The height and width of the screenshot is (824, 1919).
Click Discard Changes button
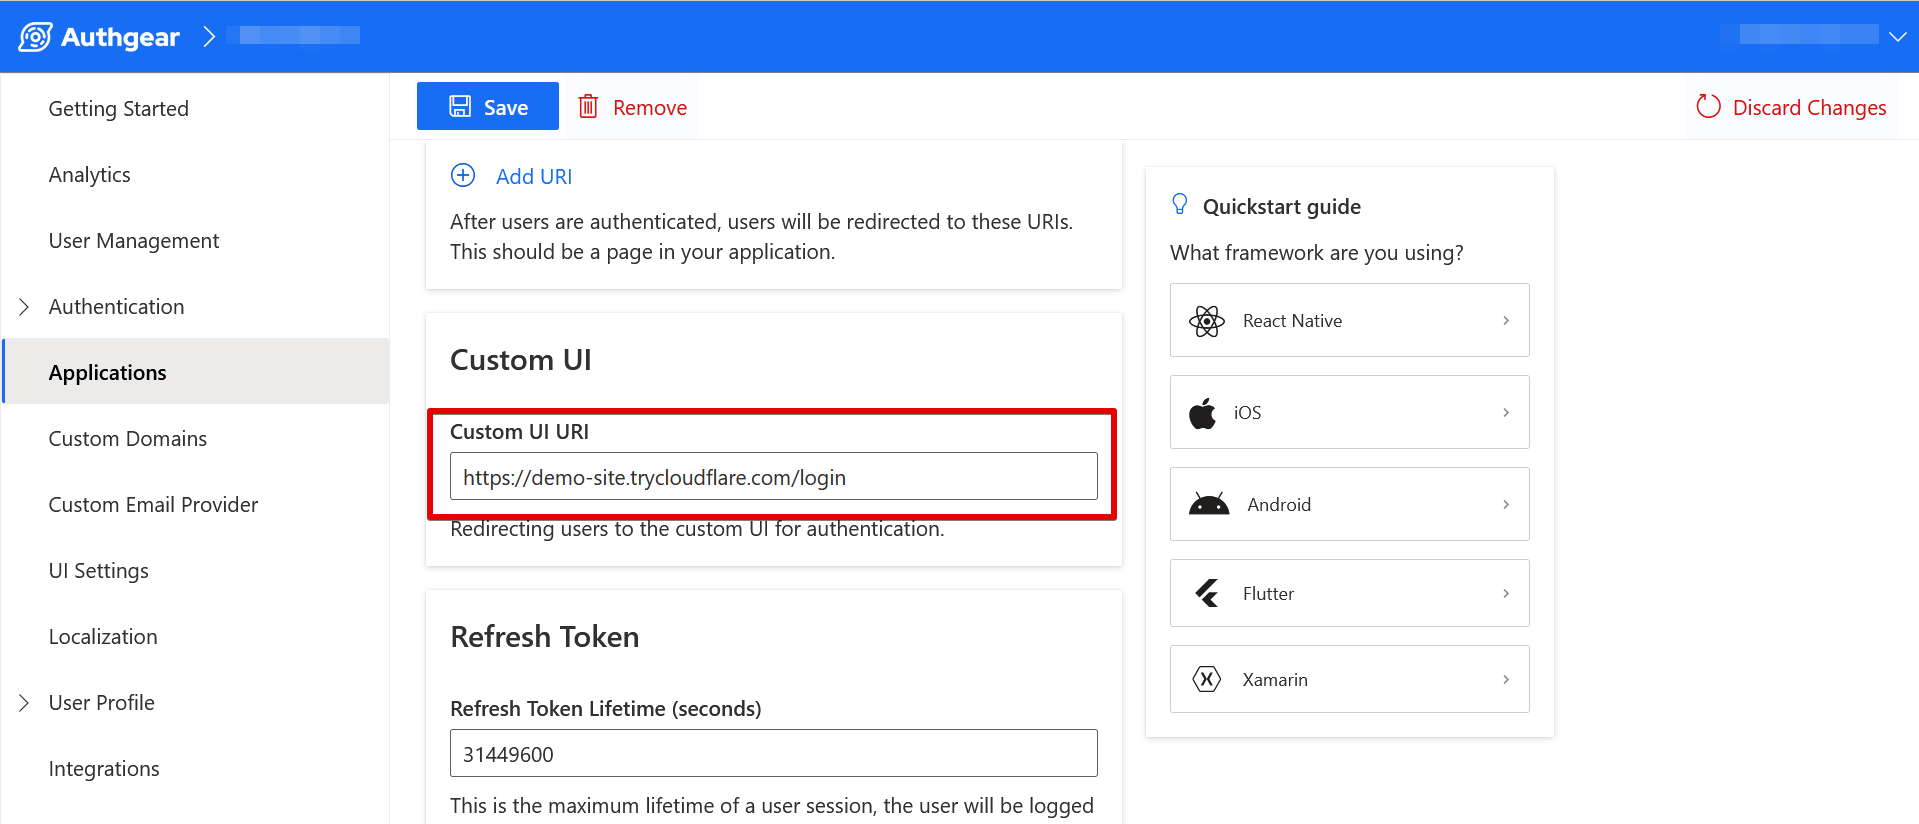coord(1791,107)
